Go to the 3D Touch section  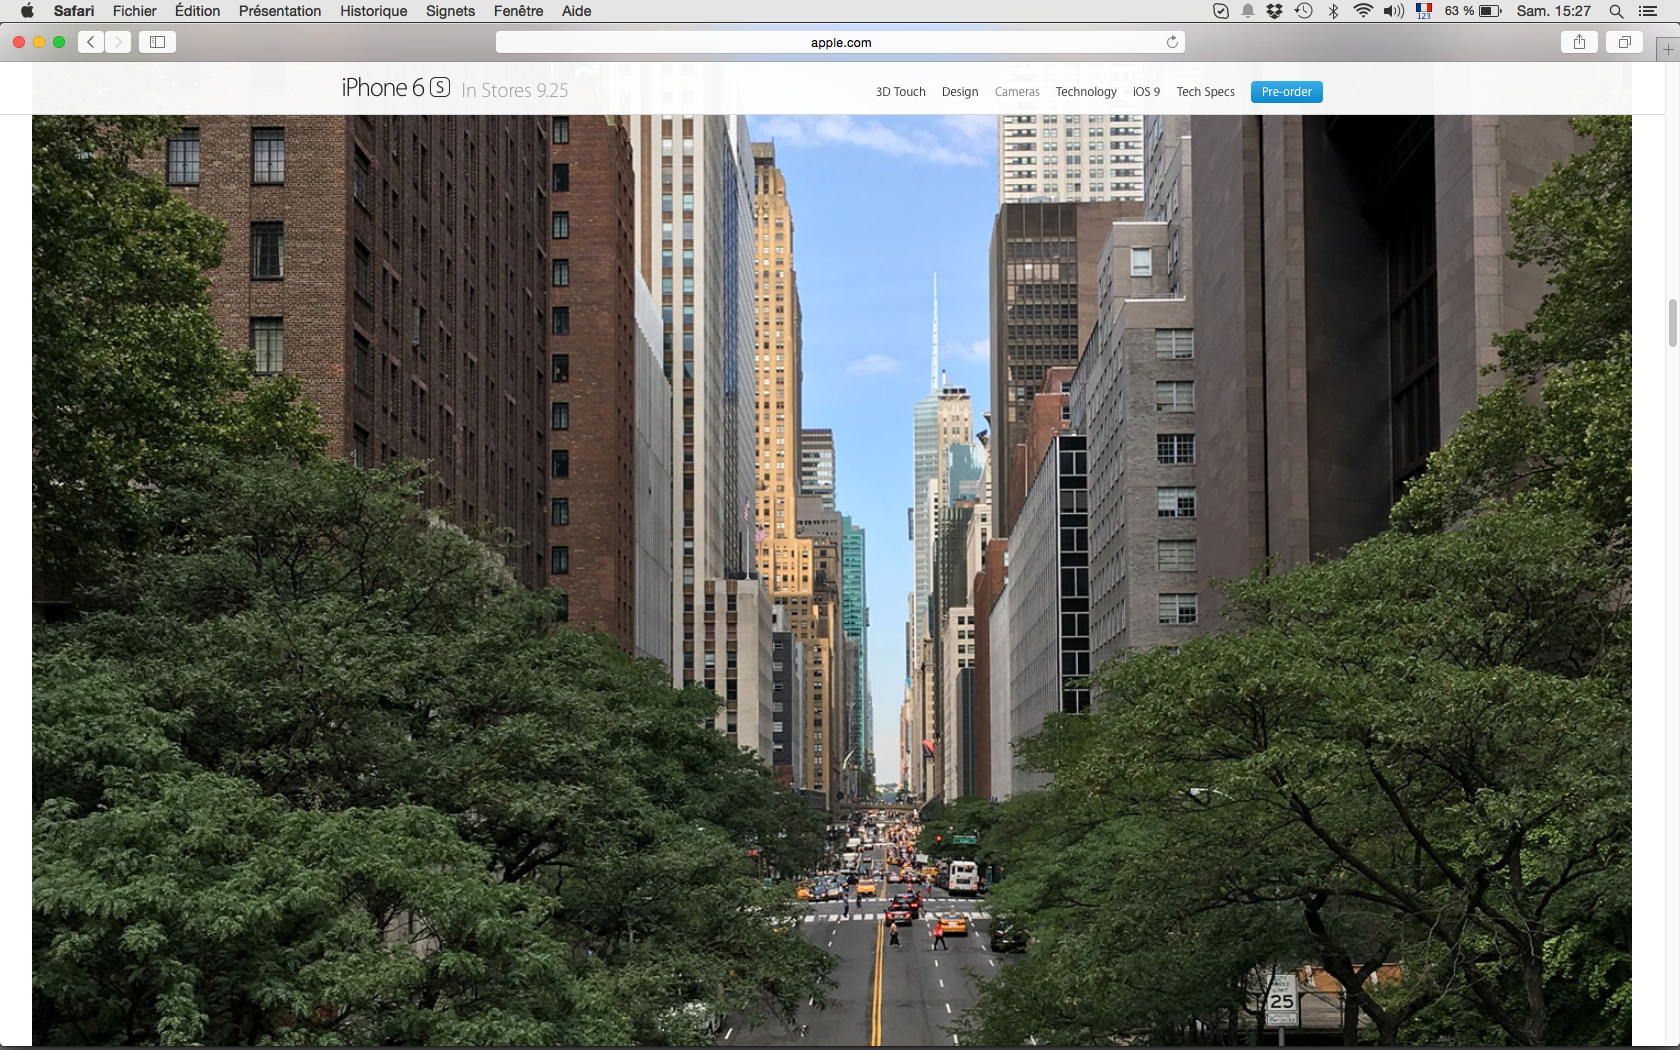tap(901, 92)
